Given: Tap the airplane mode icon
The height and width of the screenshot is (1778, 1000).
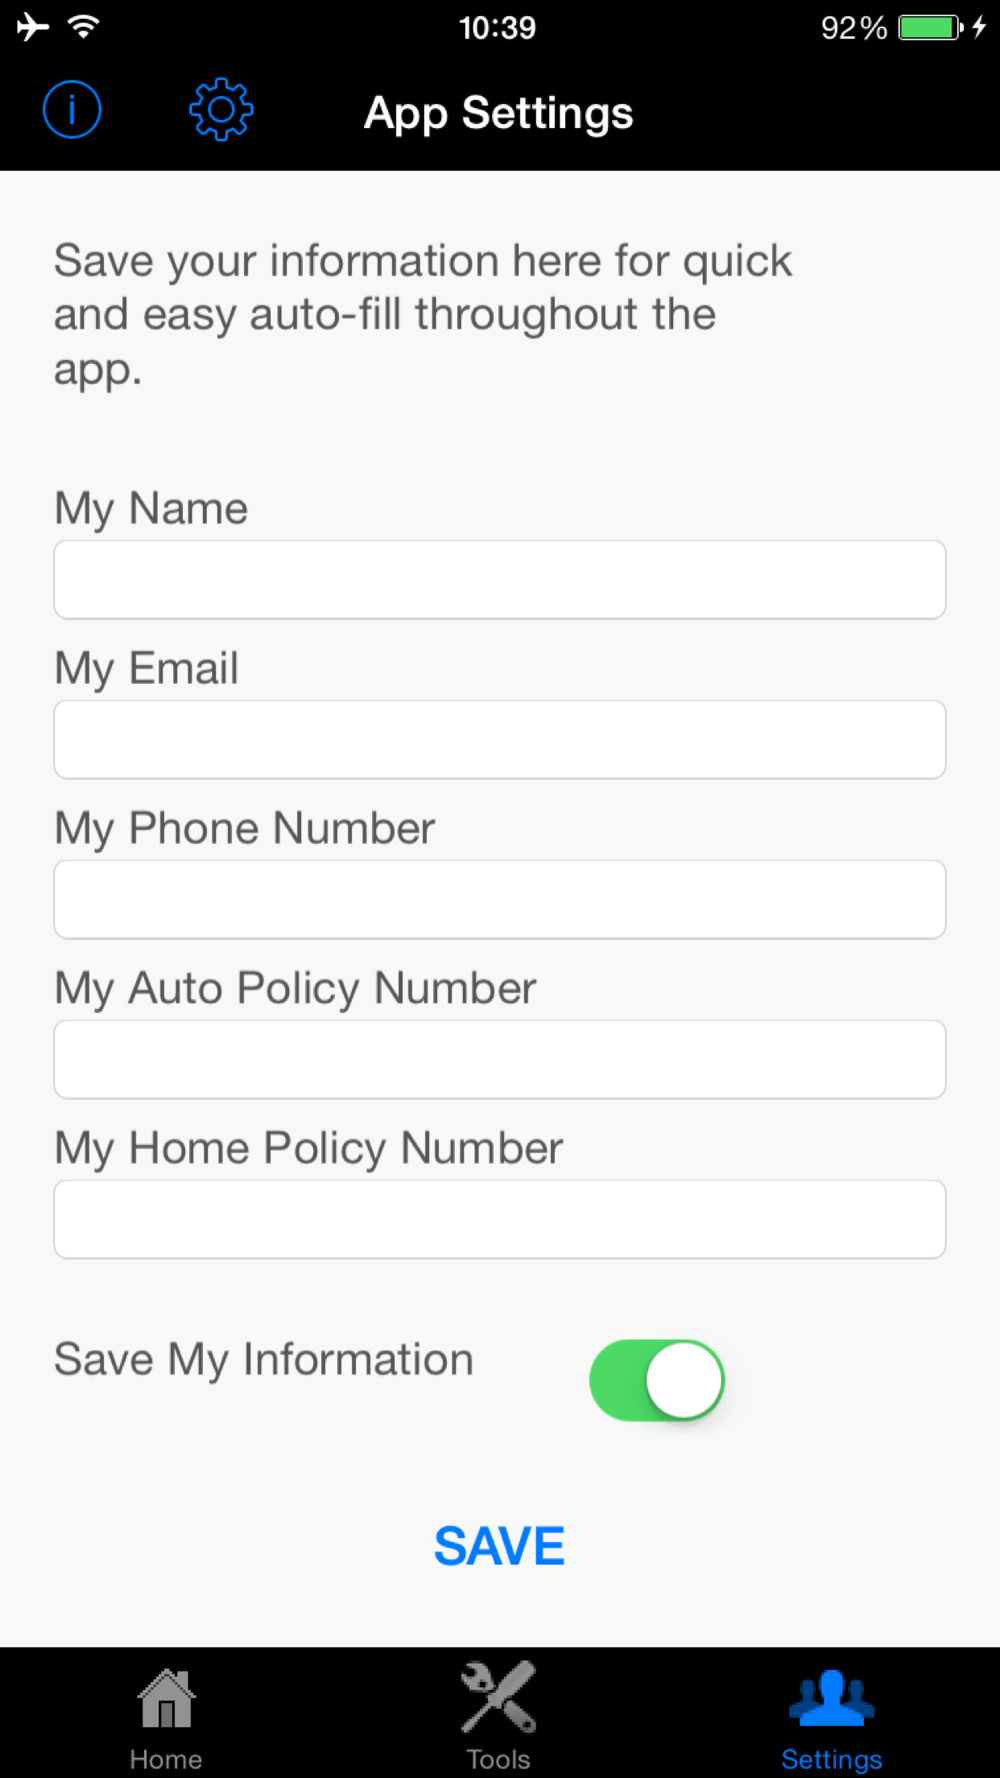Looking at the screenshot, I should (33, 27).
